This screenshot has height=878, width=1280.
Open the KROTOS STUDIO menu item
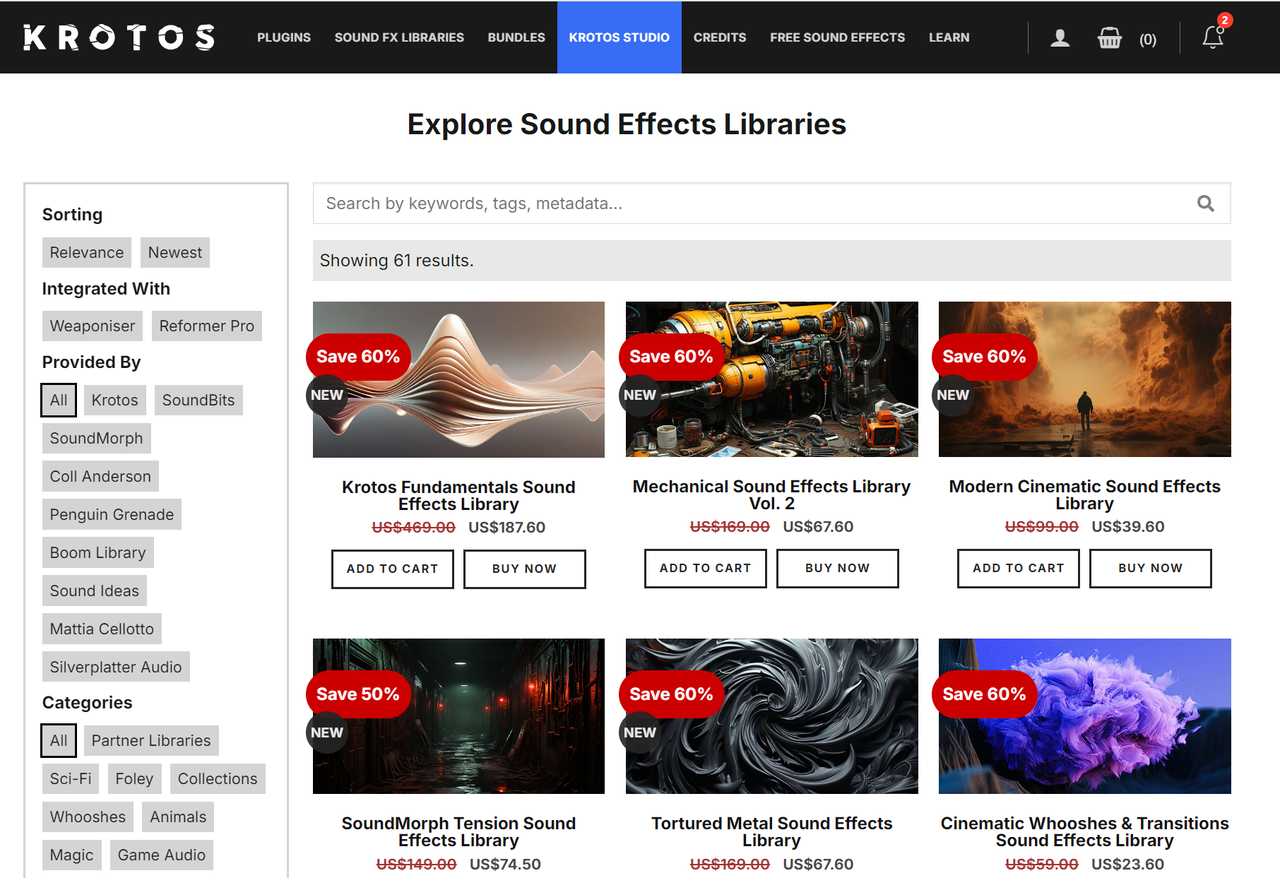(x=619, y=37)
